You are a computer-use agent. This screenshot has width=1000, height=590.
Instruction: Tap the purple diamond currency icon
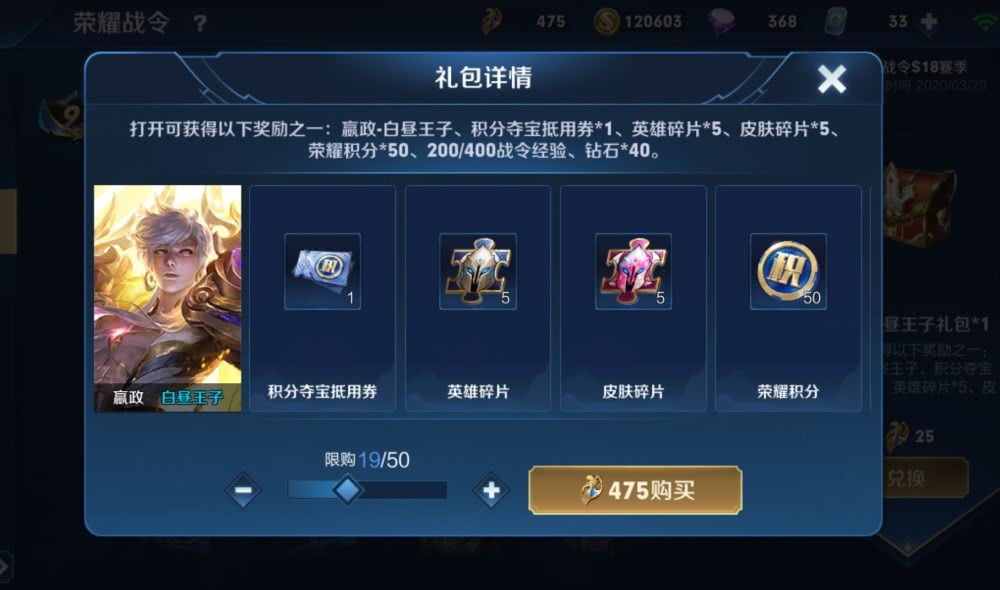pos(722,22)
